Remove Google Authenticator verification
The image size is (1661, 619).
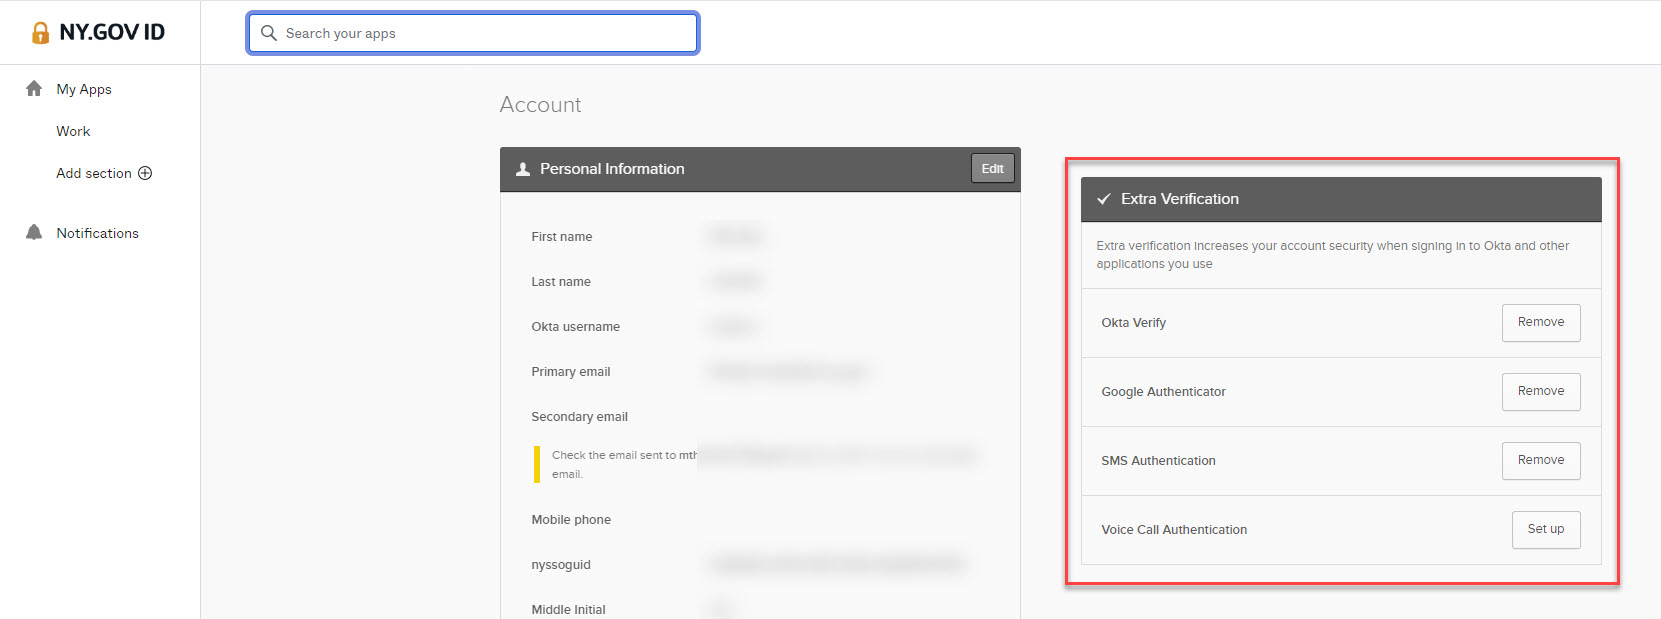click(1540, 391)
